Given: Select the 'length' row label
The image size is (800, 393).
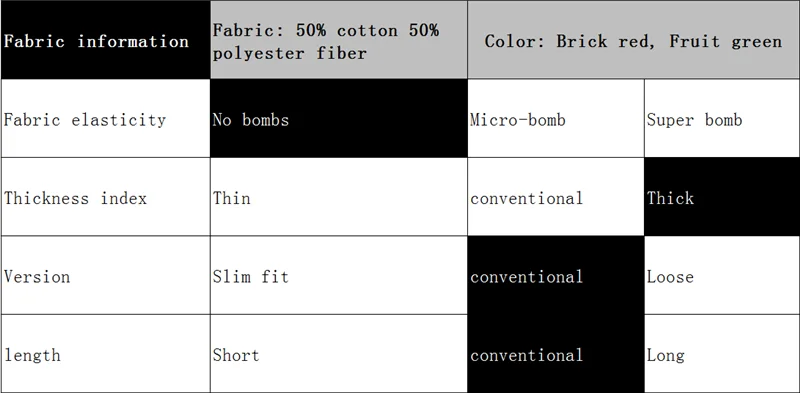Looking at the screenshot, I should 105,354.
